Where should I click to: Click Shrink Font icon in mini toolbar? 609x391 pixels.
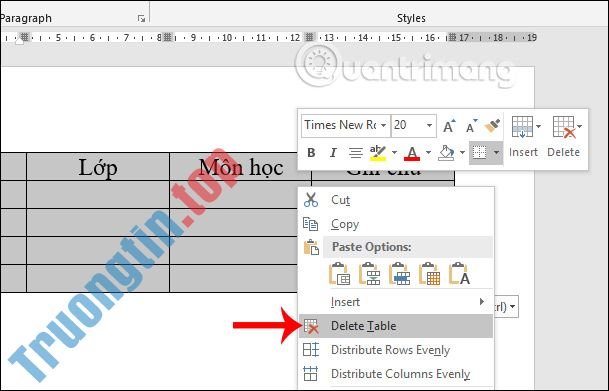471,126
